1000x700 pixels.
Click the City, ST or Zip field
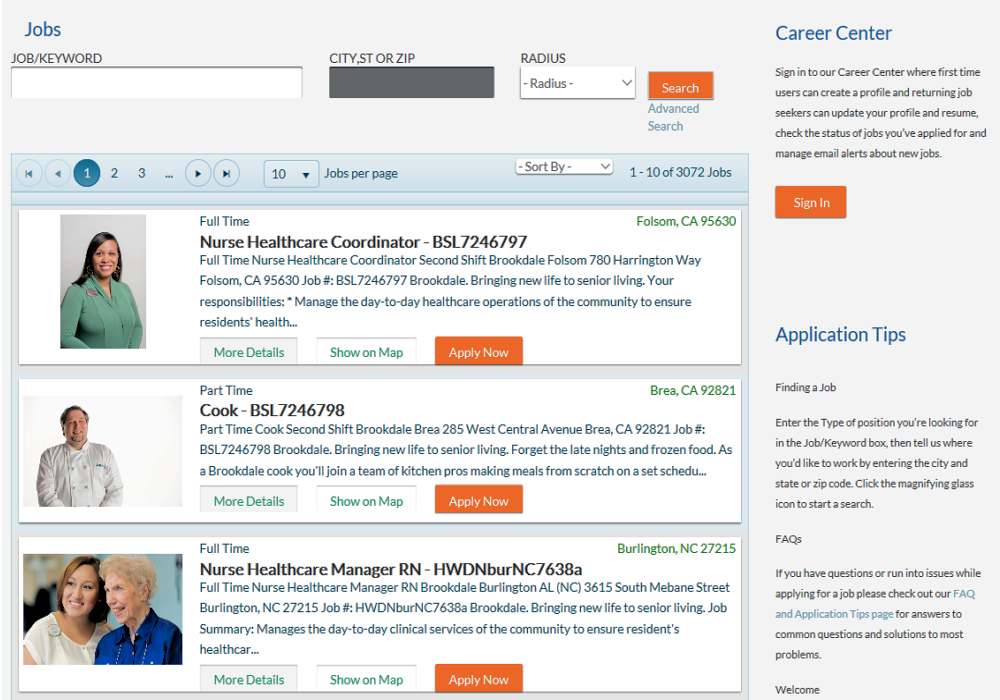[x=411, y=81]
